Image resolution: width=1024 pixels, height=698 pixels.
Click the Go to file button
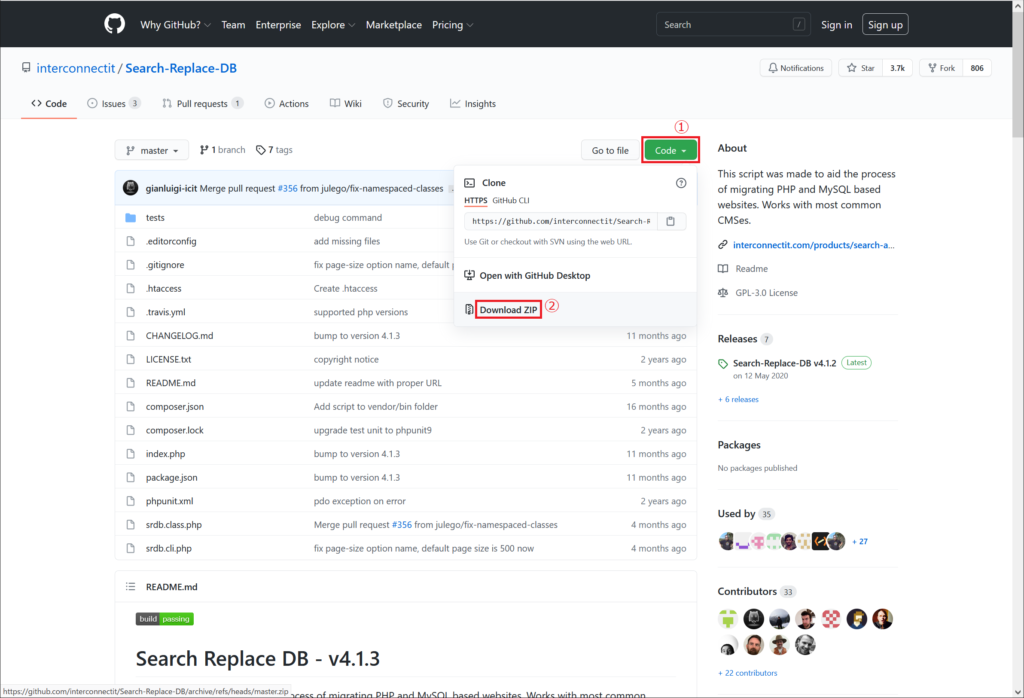click(610, 150)
